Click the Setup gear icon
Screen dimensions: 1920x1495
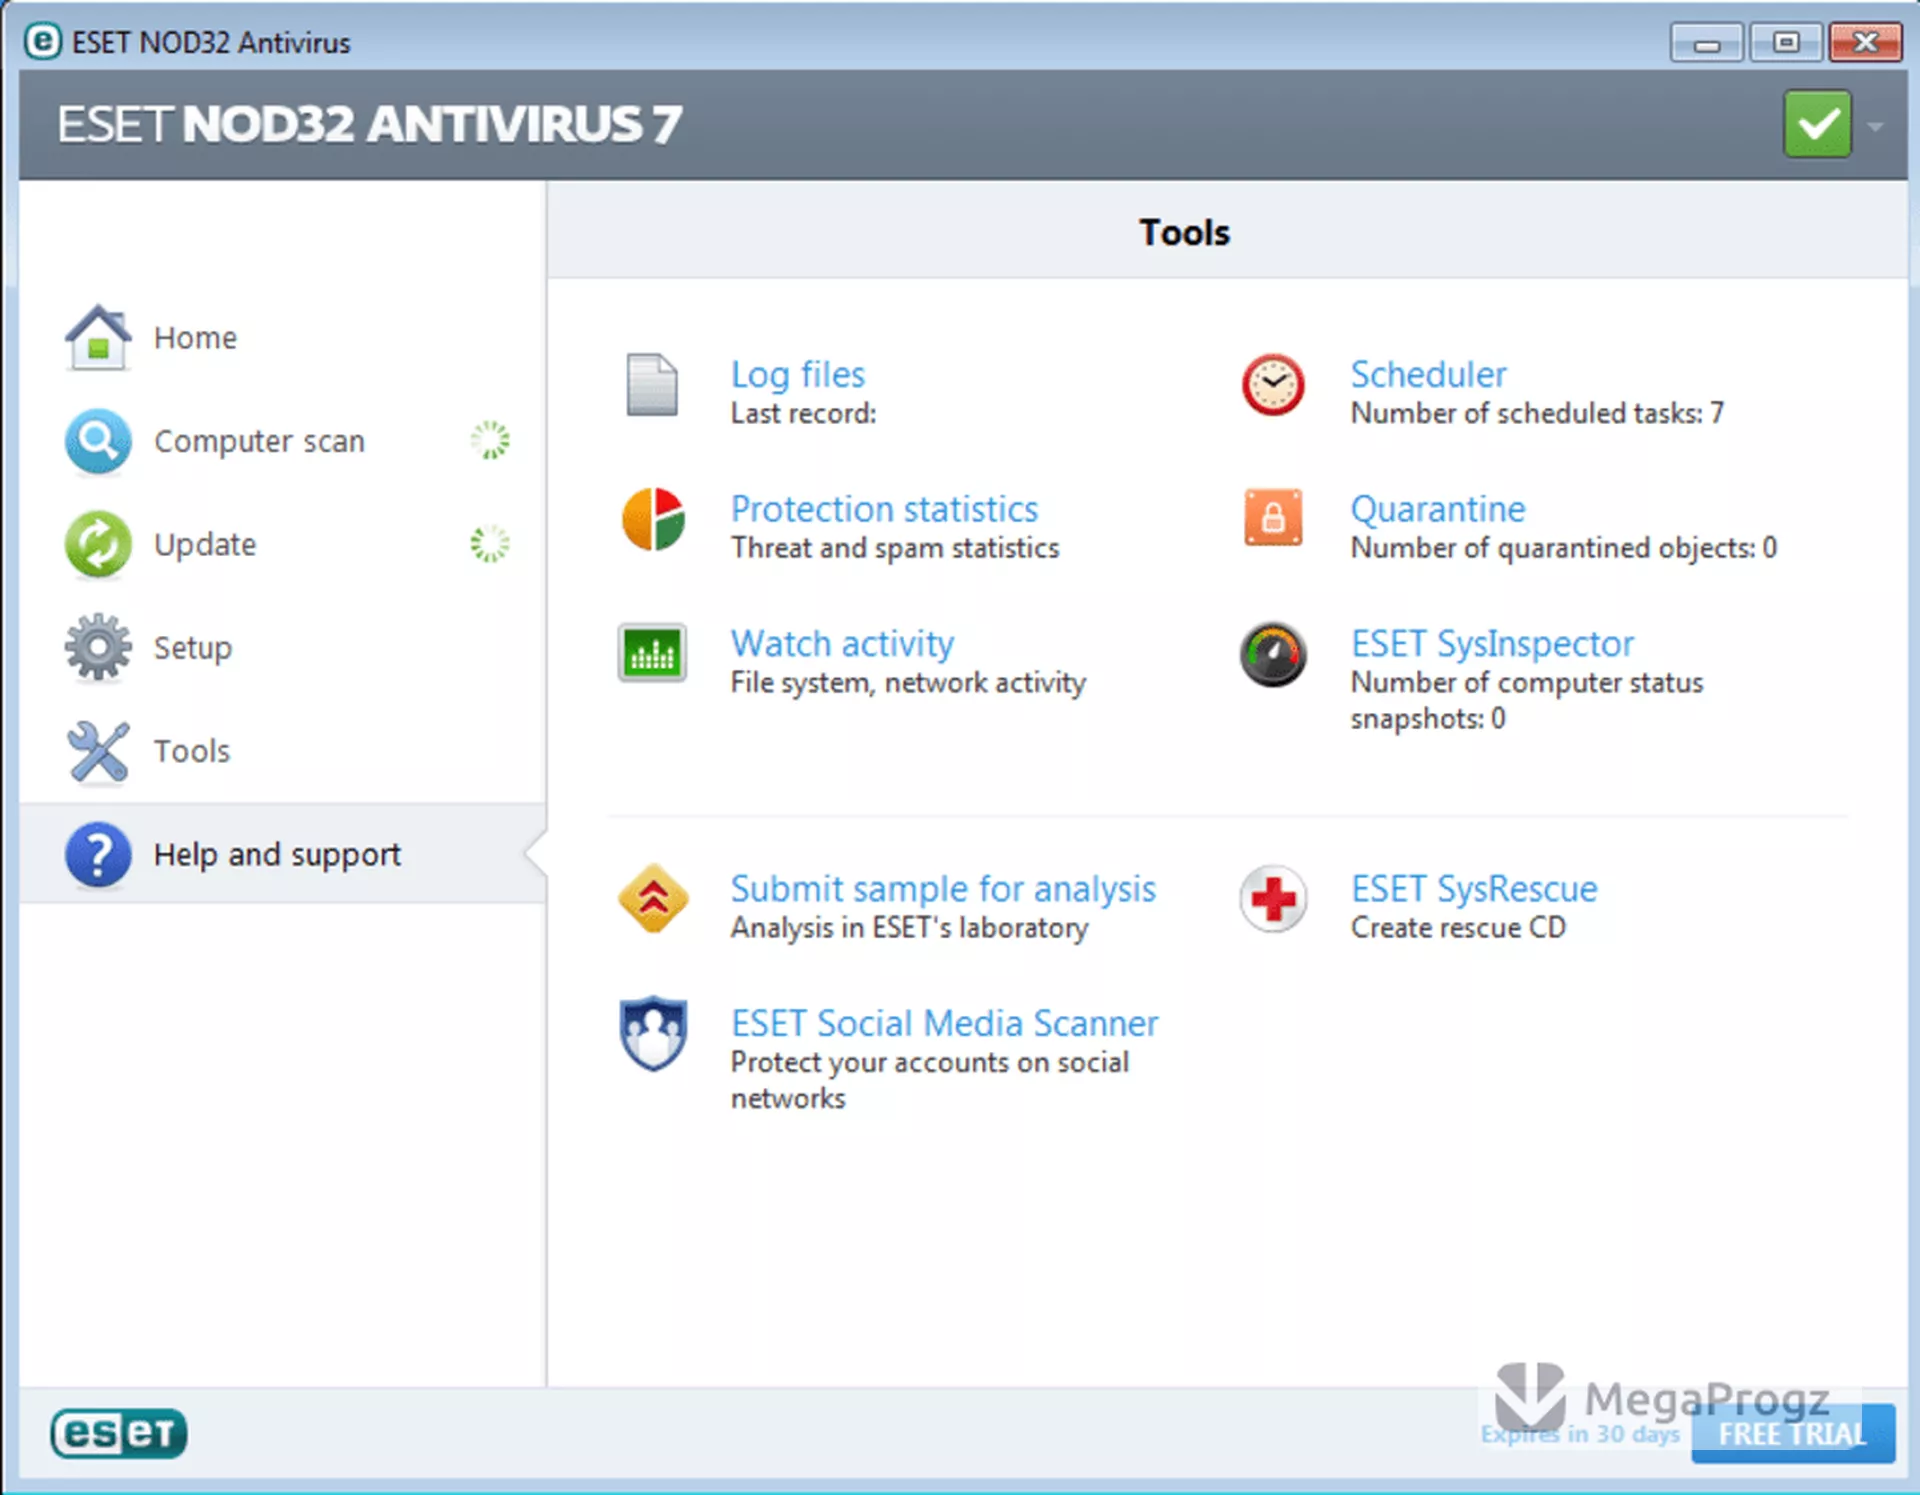click(97, 648)
